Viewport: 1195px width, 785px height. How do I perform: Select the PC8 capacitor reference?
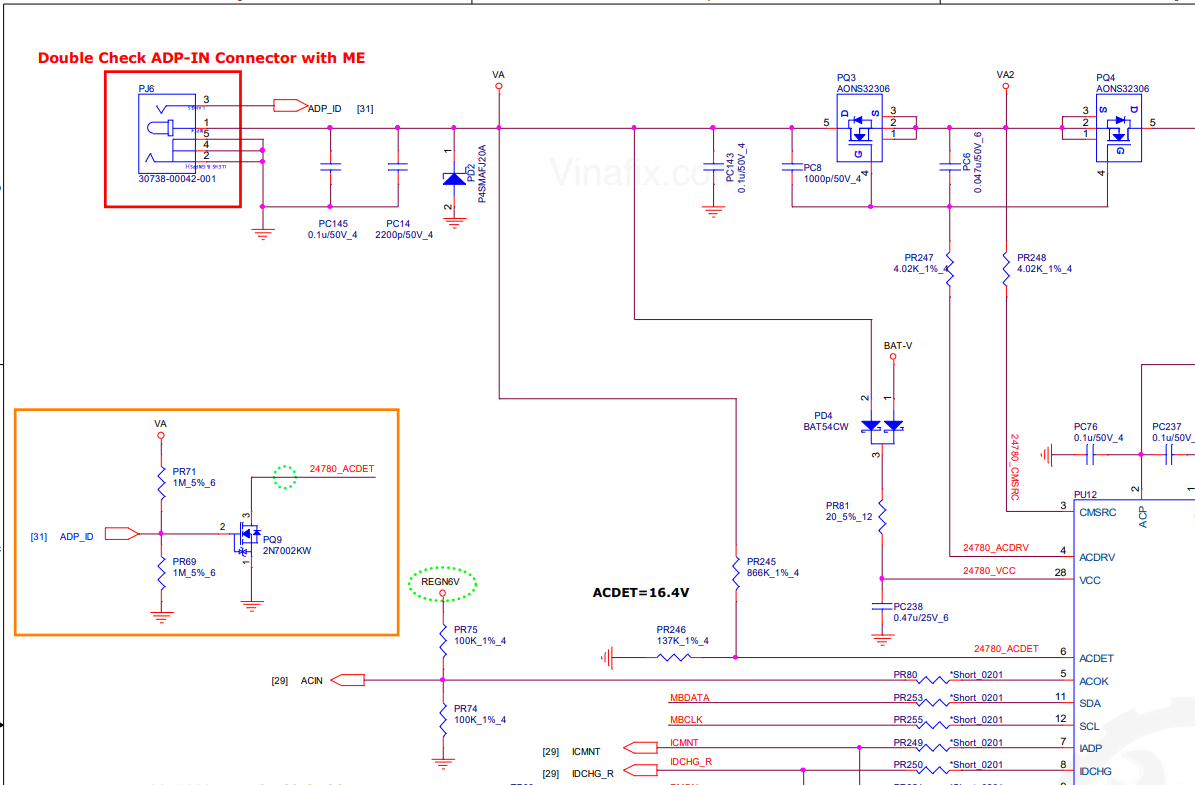pyautogui.click(x=812, y=168)
